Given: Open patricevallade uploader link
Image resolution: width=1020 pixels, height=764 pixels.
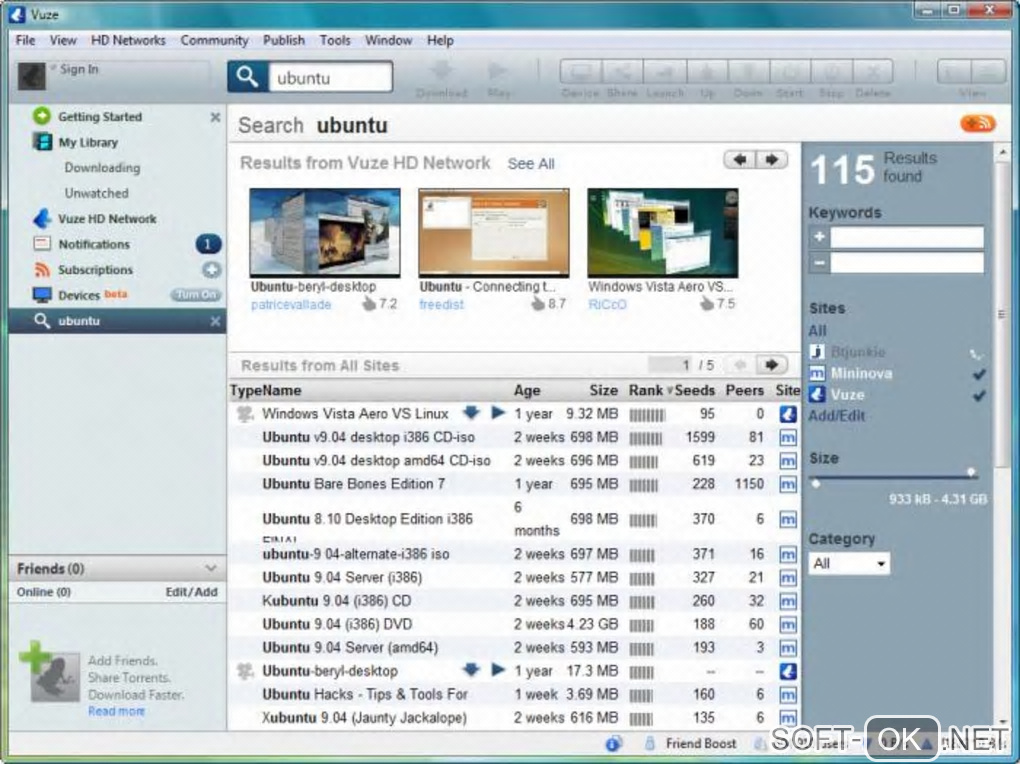Looking at the screenshot, I should click(291, 305).
